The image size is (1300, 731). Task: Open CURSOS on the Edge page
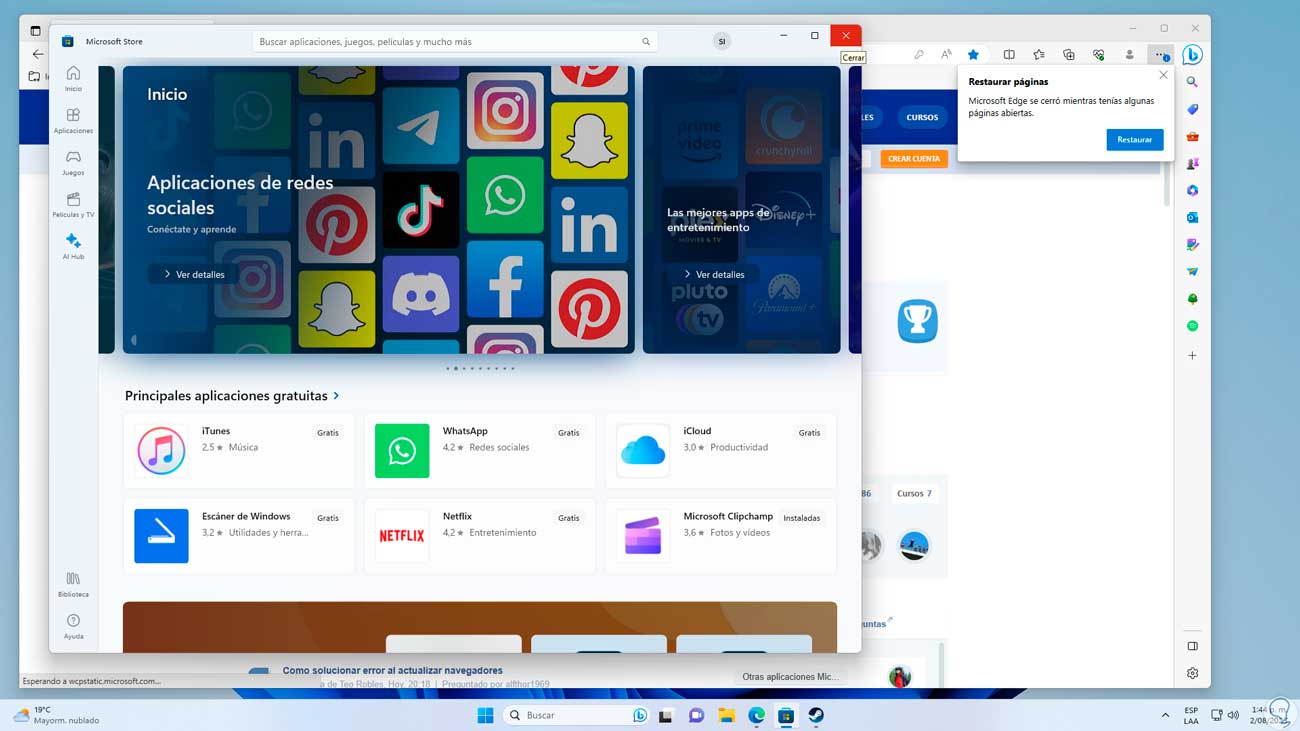pyautogui.click(x=922, y=117)
